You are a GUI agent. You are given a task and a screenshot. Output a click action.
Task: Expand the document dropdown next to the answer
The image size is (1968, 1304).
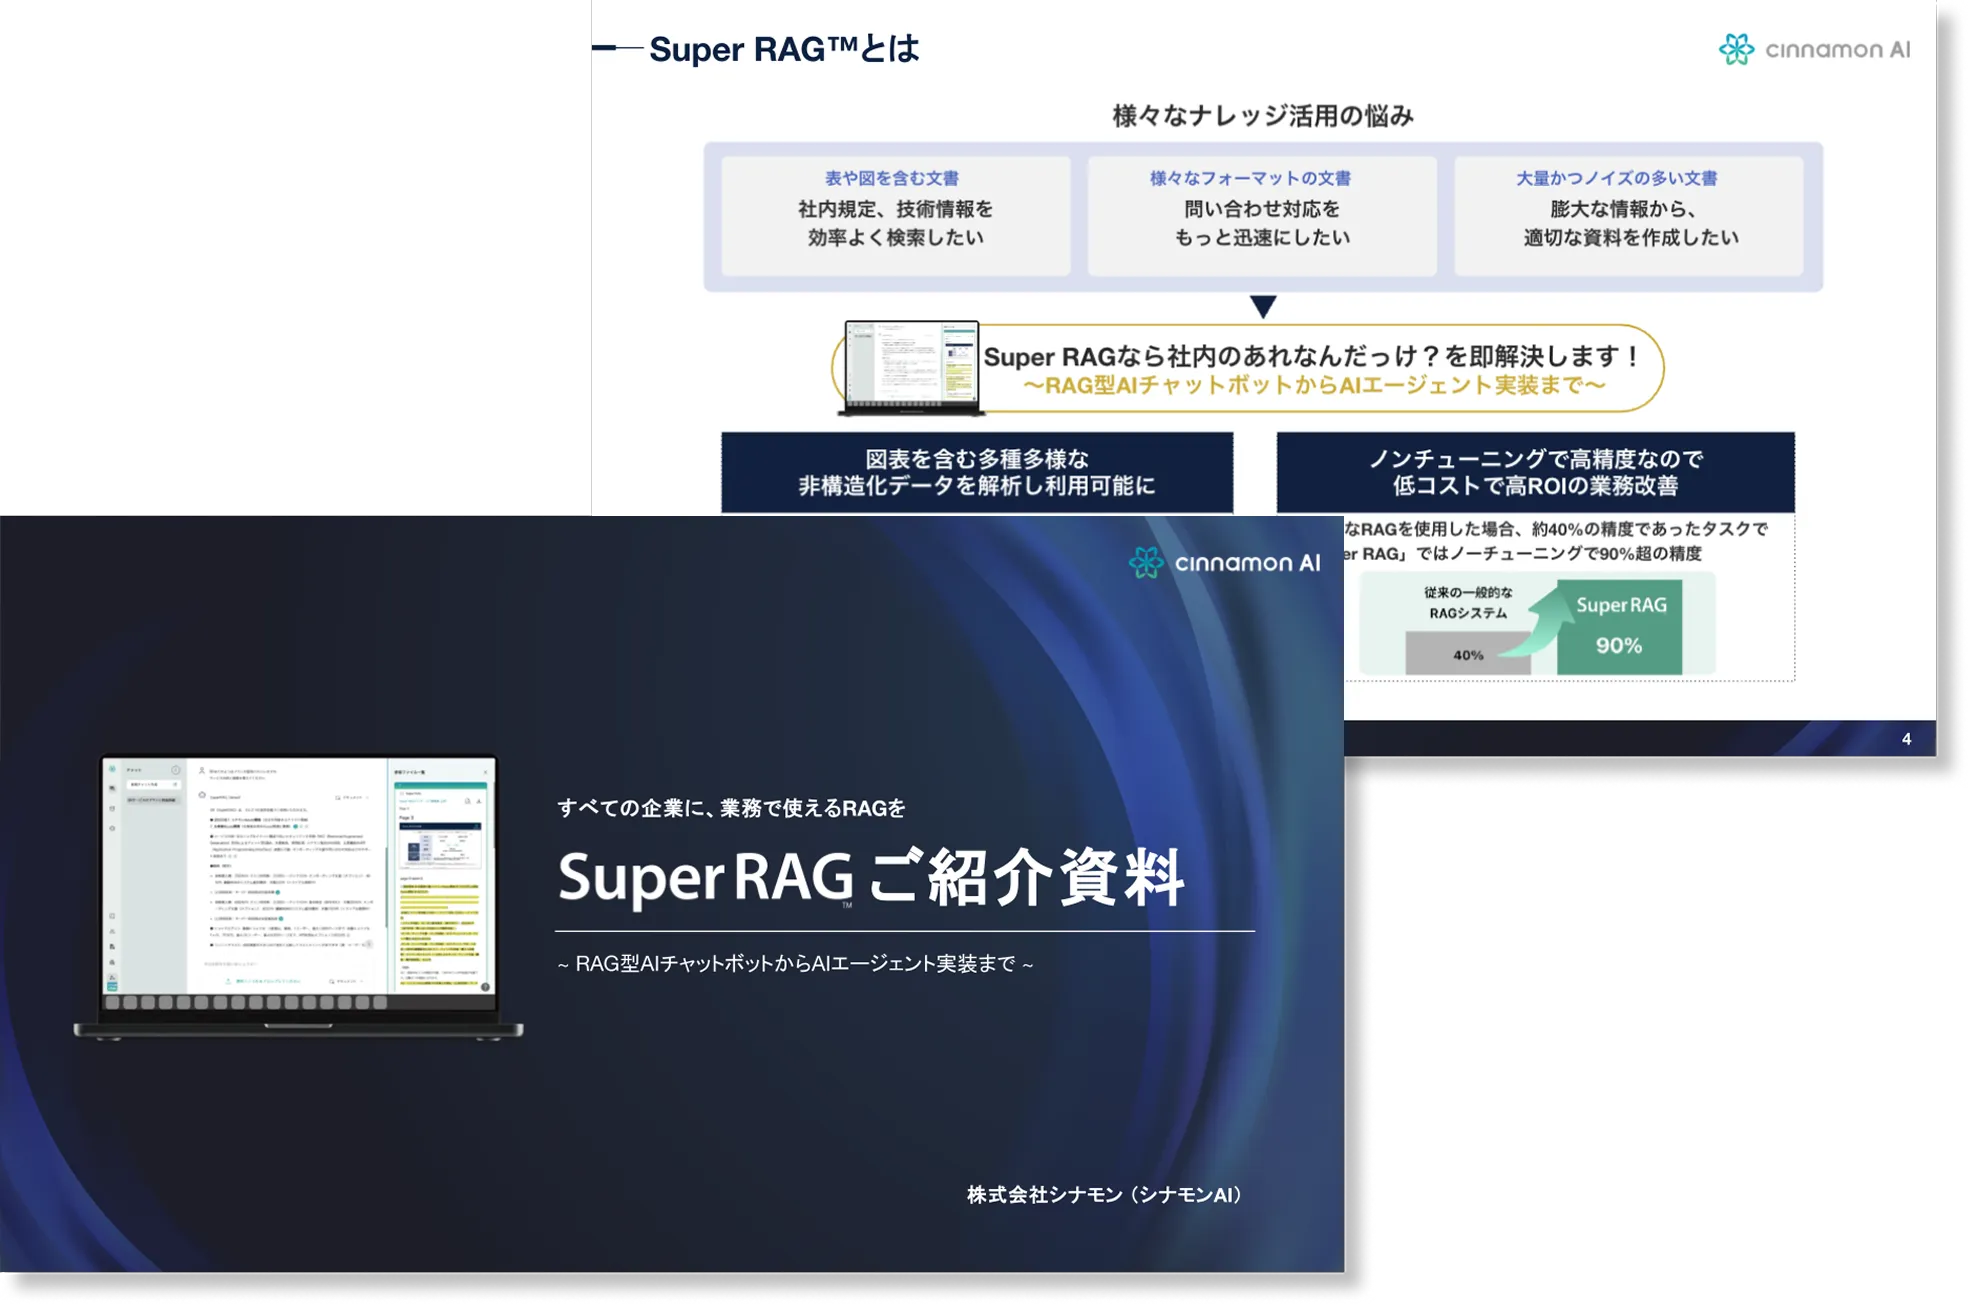click(349, 797)
